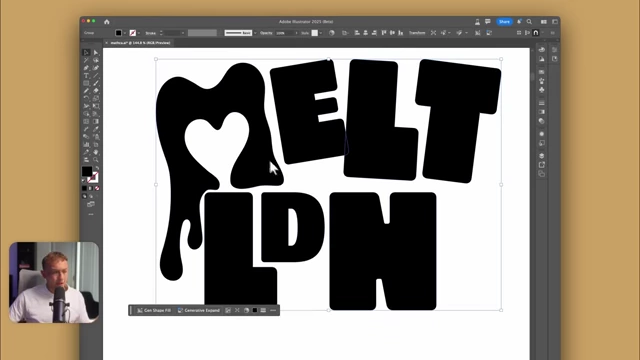Set paint mode to Color
The height and width of the screenshot is (360, 640).
coord(84,188)
